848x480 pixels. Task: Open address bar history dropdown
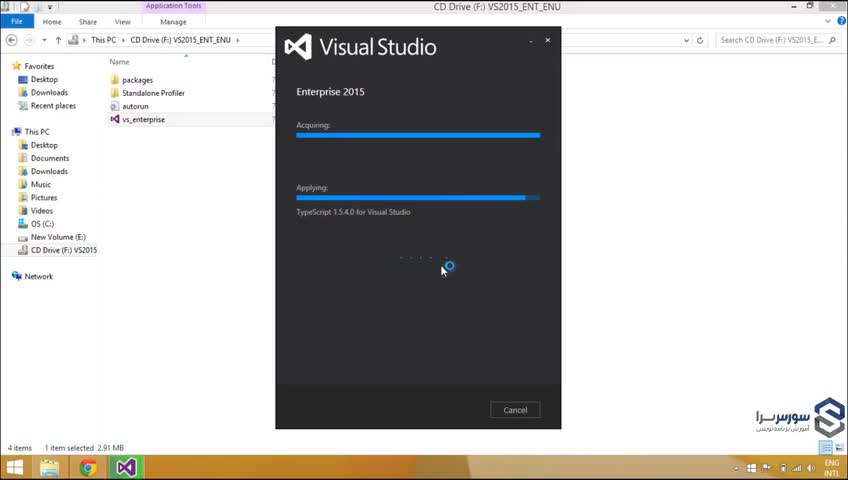(686, 40)
